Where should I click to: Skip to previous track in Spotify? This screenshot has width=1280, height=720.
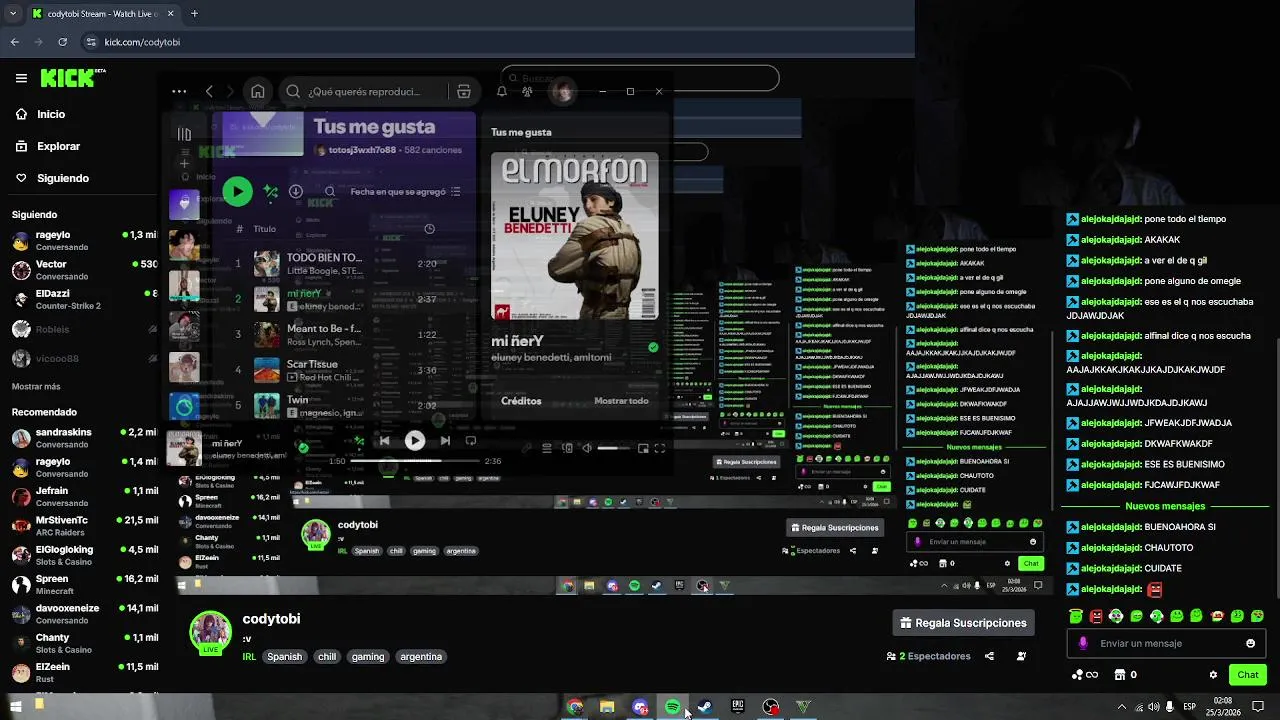[x=384, y=440]
